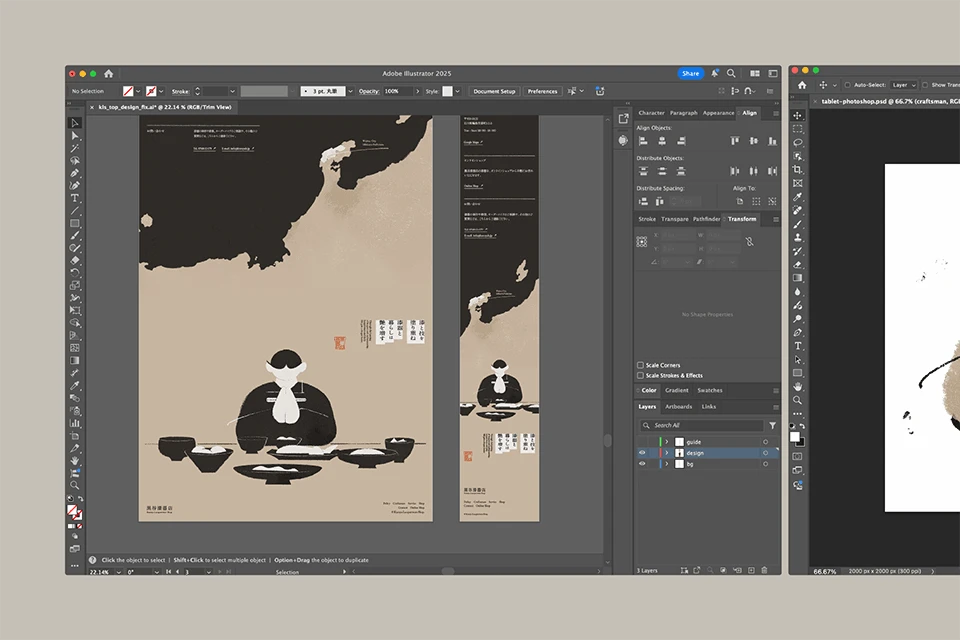Open the brush definition 3 pt dropdown
This screenshot has width=960, height=640.
coord(350,91)
